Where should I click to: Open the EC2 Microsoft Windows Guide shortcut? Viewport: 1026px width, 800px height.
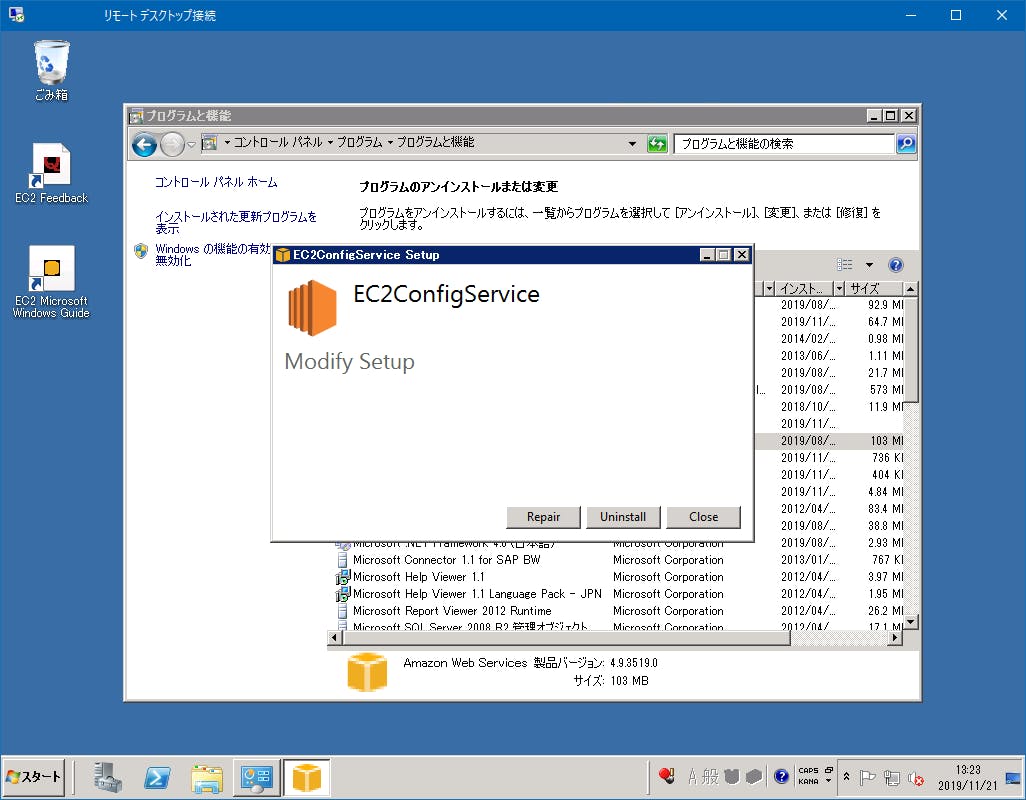pyautogui.click(x=51, y=282)
